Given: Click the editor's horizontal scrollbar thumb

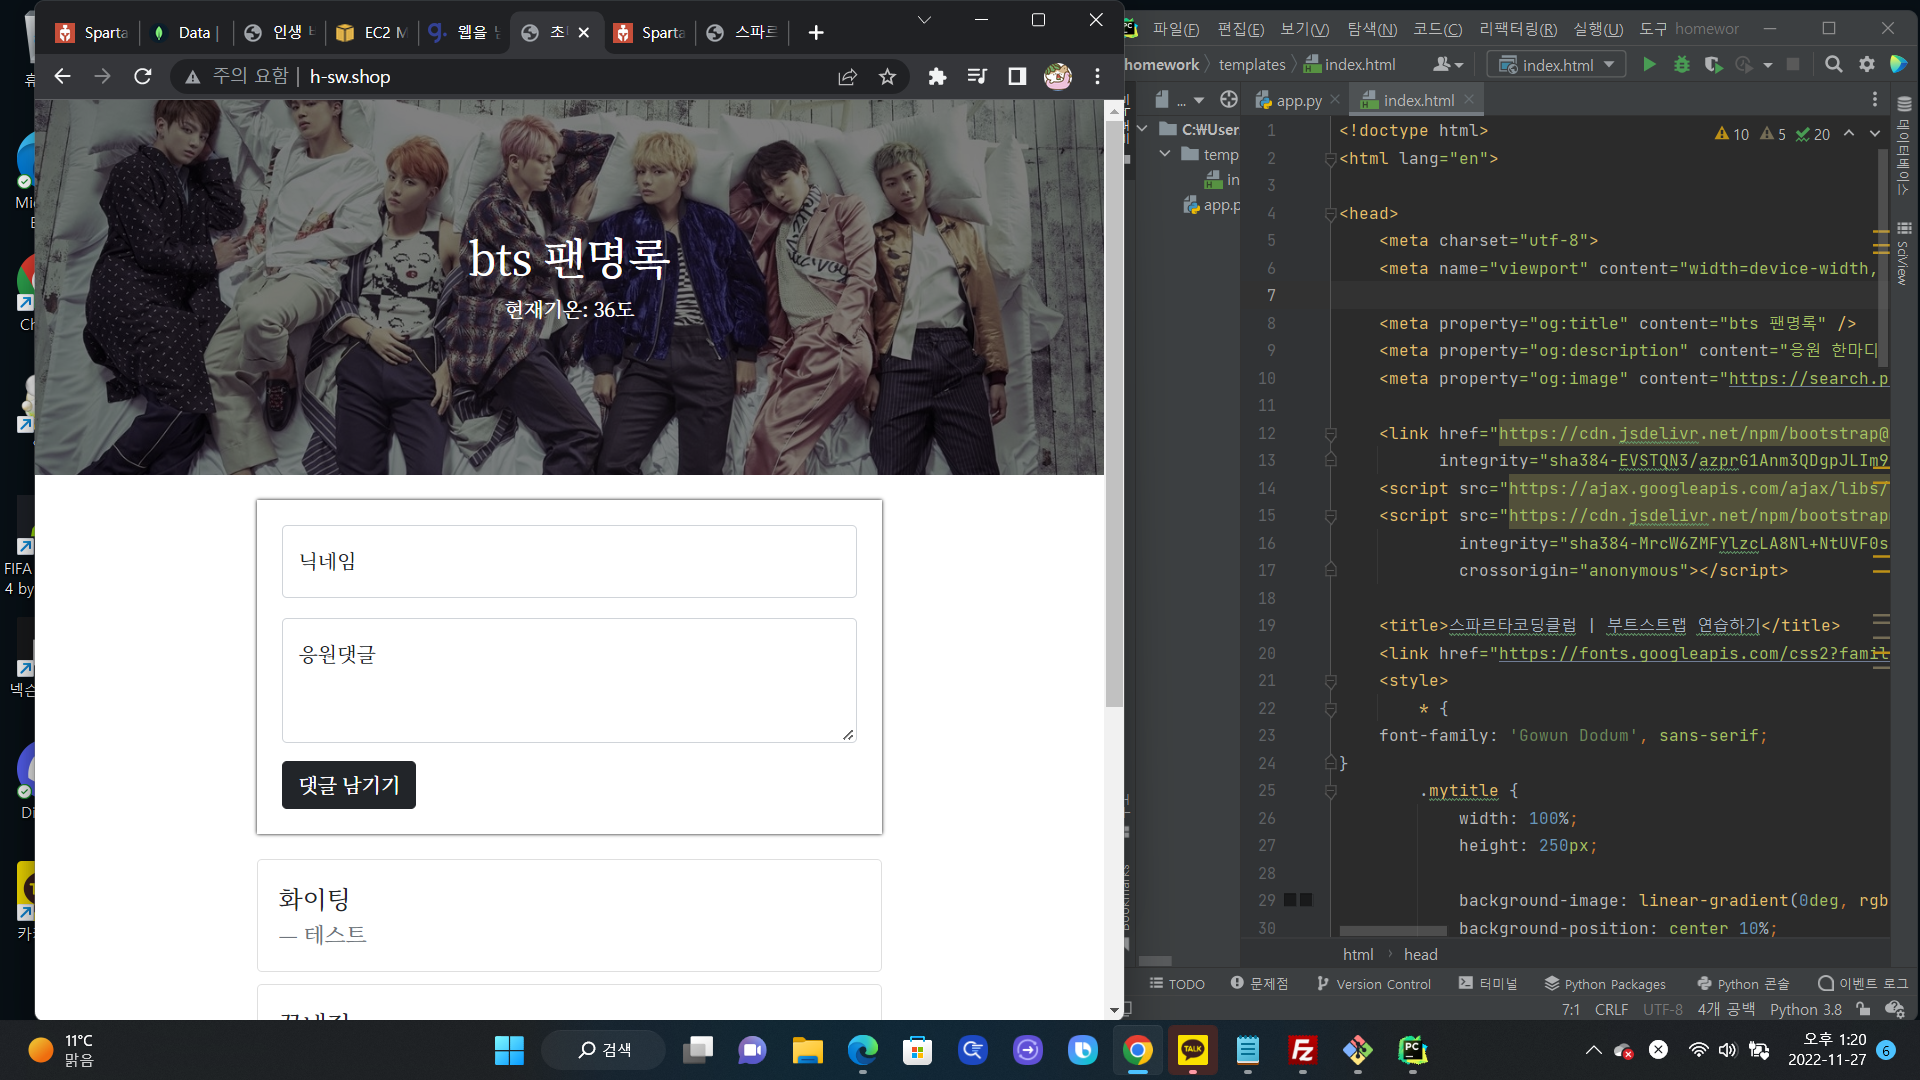Looking at the screenshot, I should (x=1393, y=931).
